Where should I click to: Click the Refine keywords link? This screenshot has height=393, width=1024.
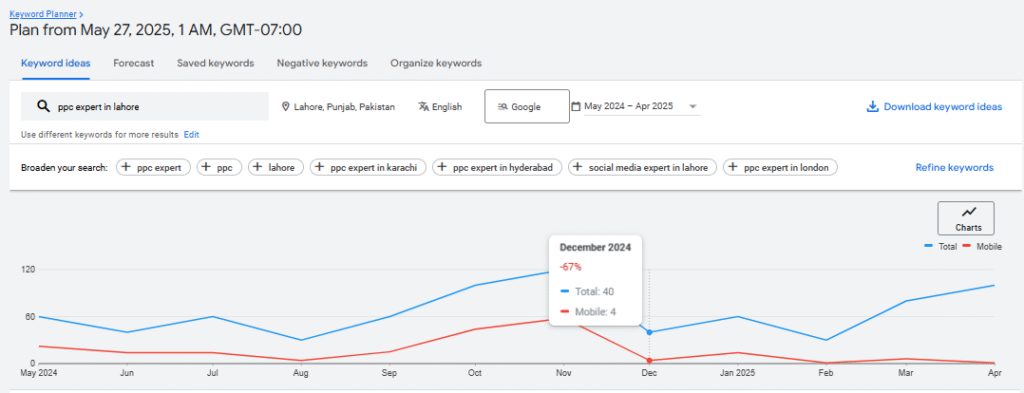tap(954, 168)
